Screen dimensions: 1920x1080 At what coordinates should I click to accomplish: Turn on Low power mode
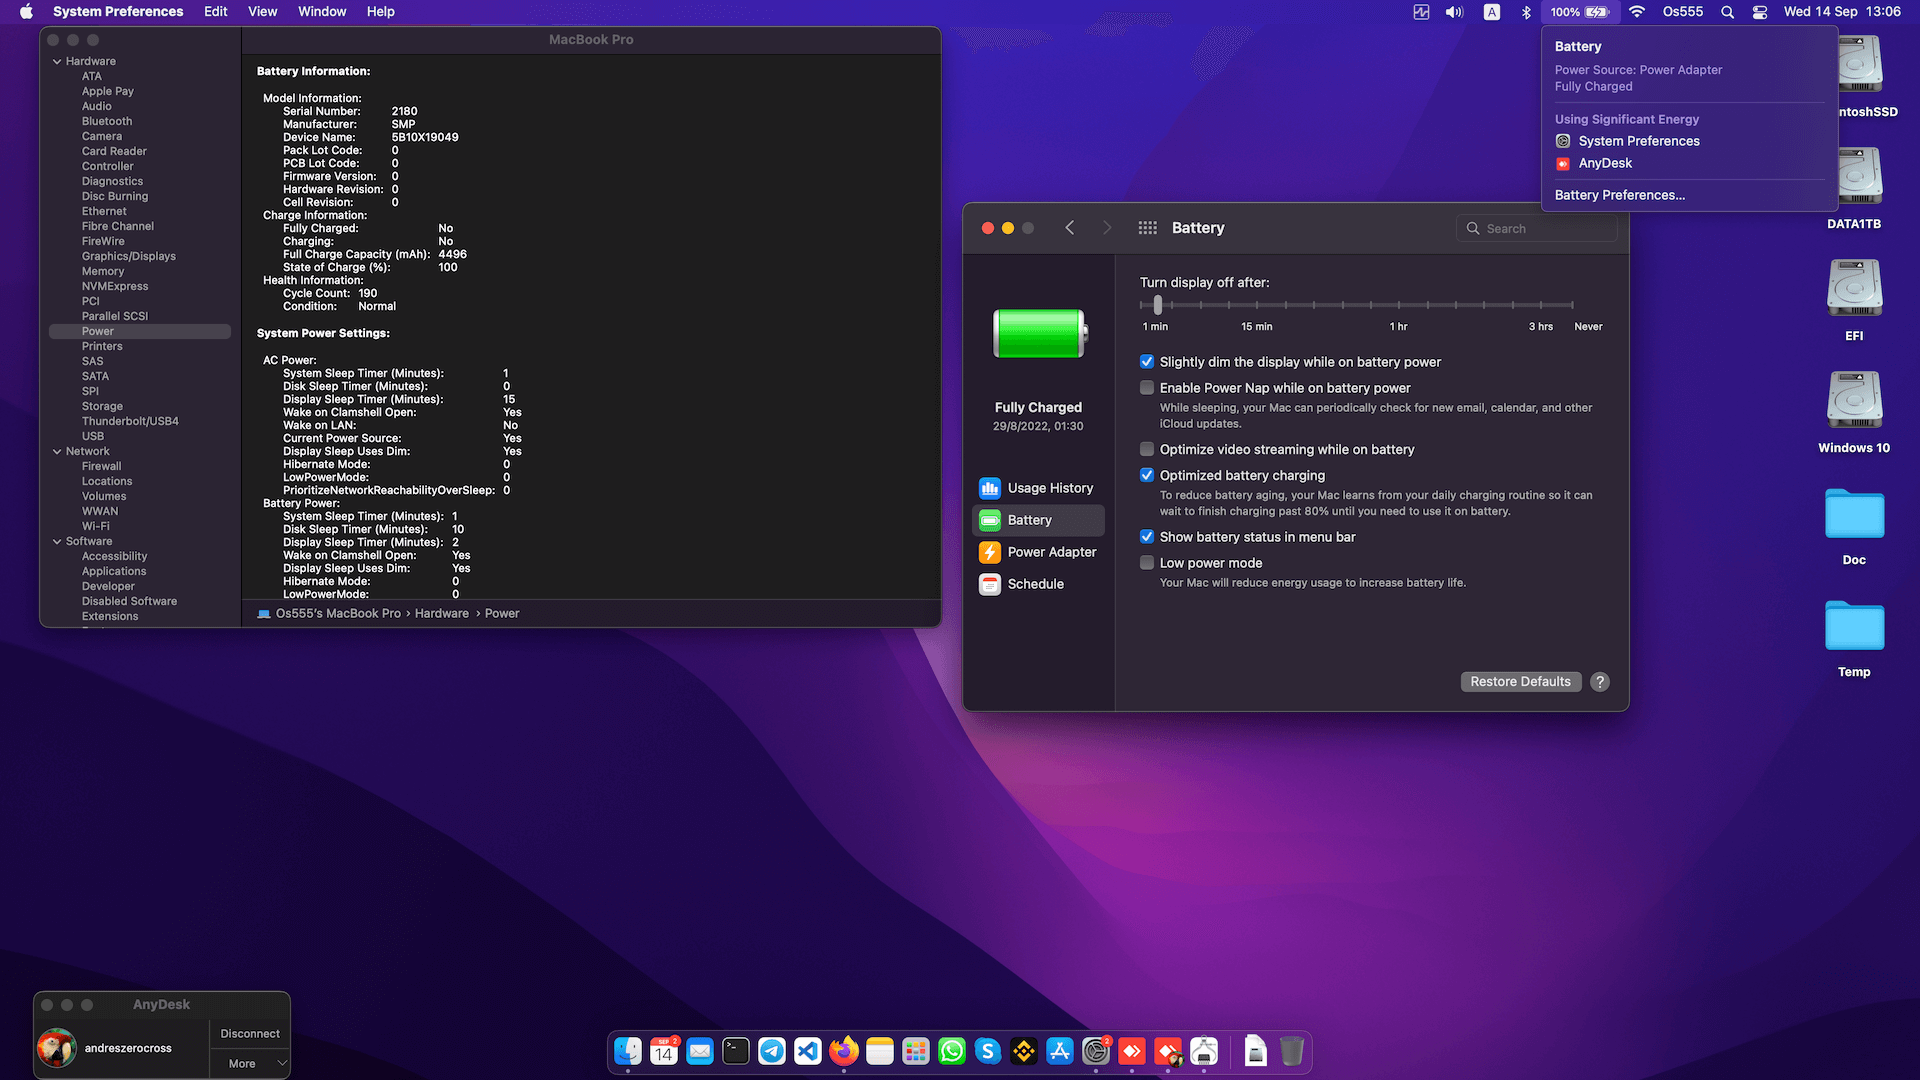pos(1146,562)
